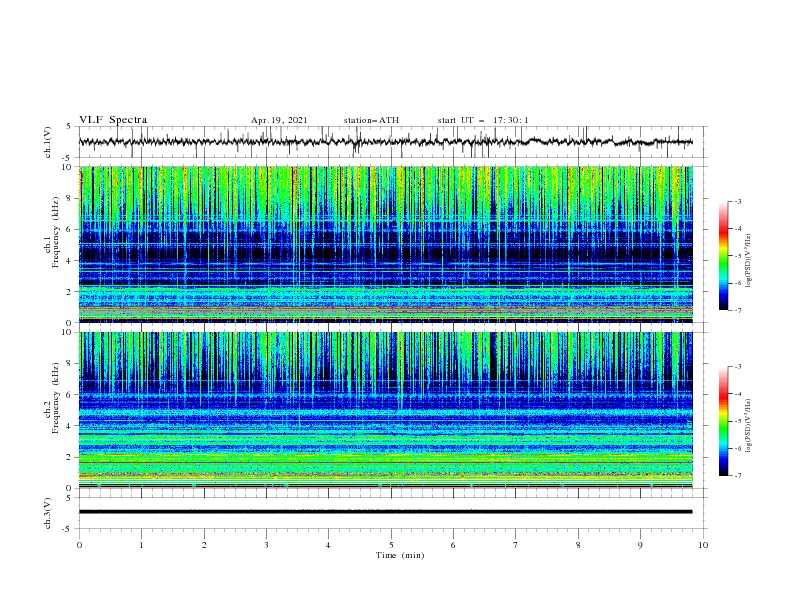
Task: Click the 'ch.3(V)' waveform axis label
Action: 48,513
